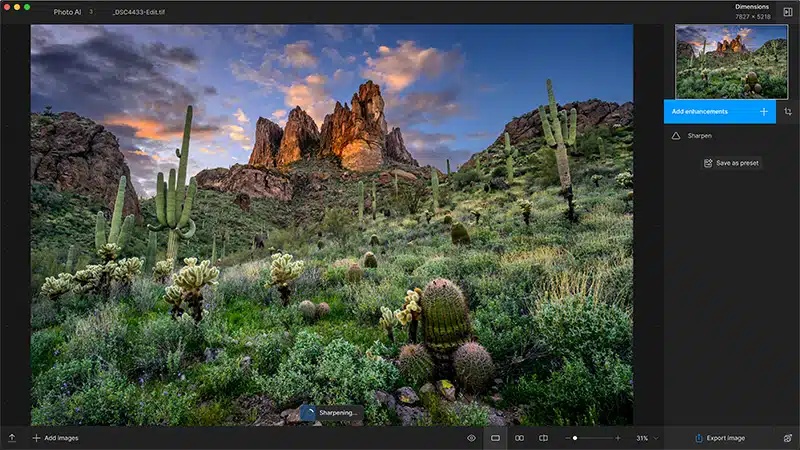The height and width of the screenshot is (450, 800).
Task: Click the _DSC4433-Edit.tif file name
Action: [139, 12]
